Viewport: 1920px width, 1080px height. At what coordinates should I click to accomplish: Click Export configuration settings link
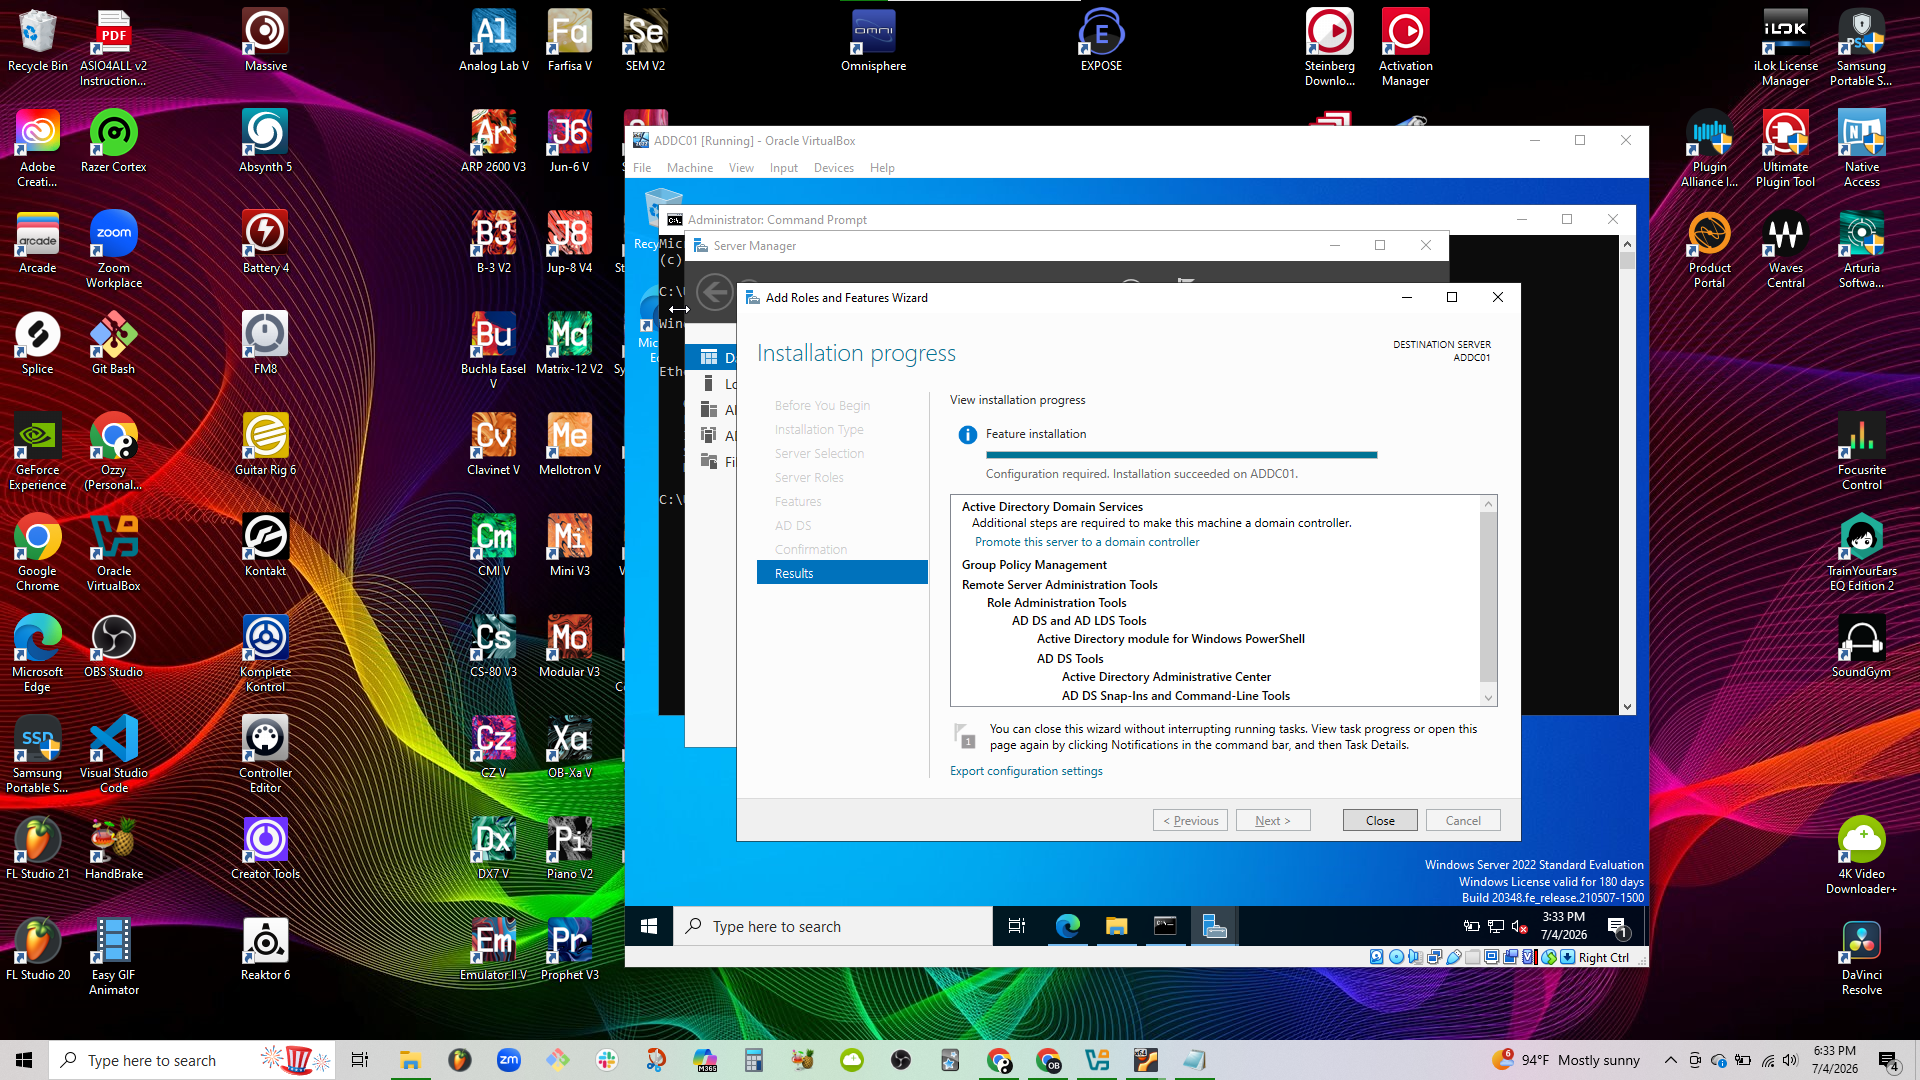(1026, 771)
